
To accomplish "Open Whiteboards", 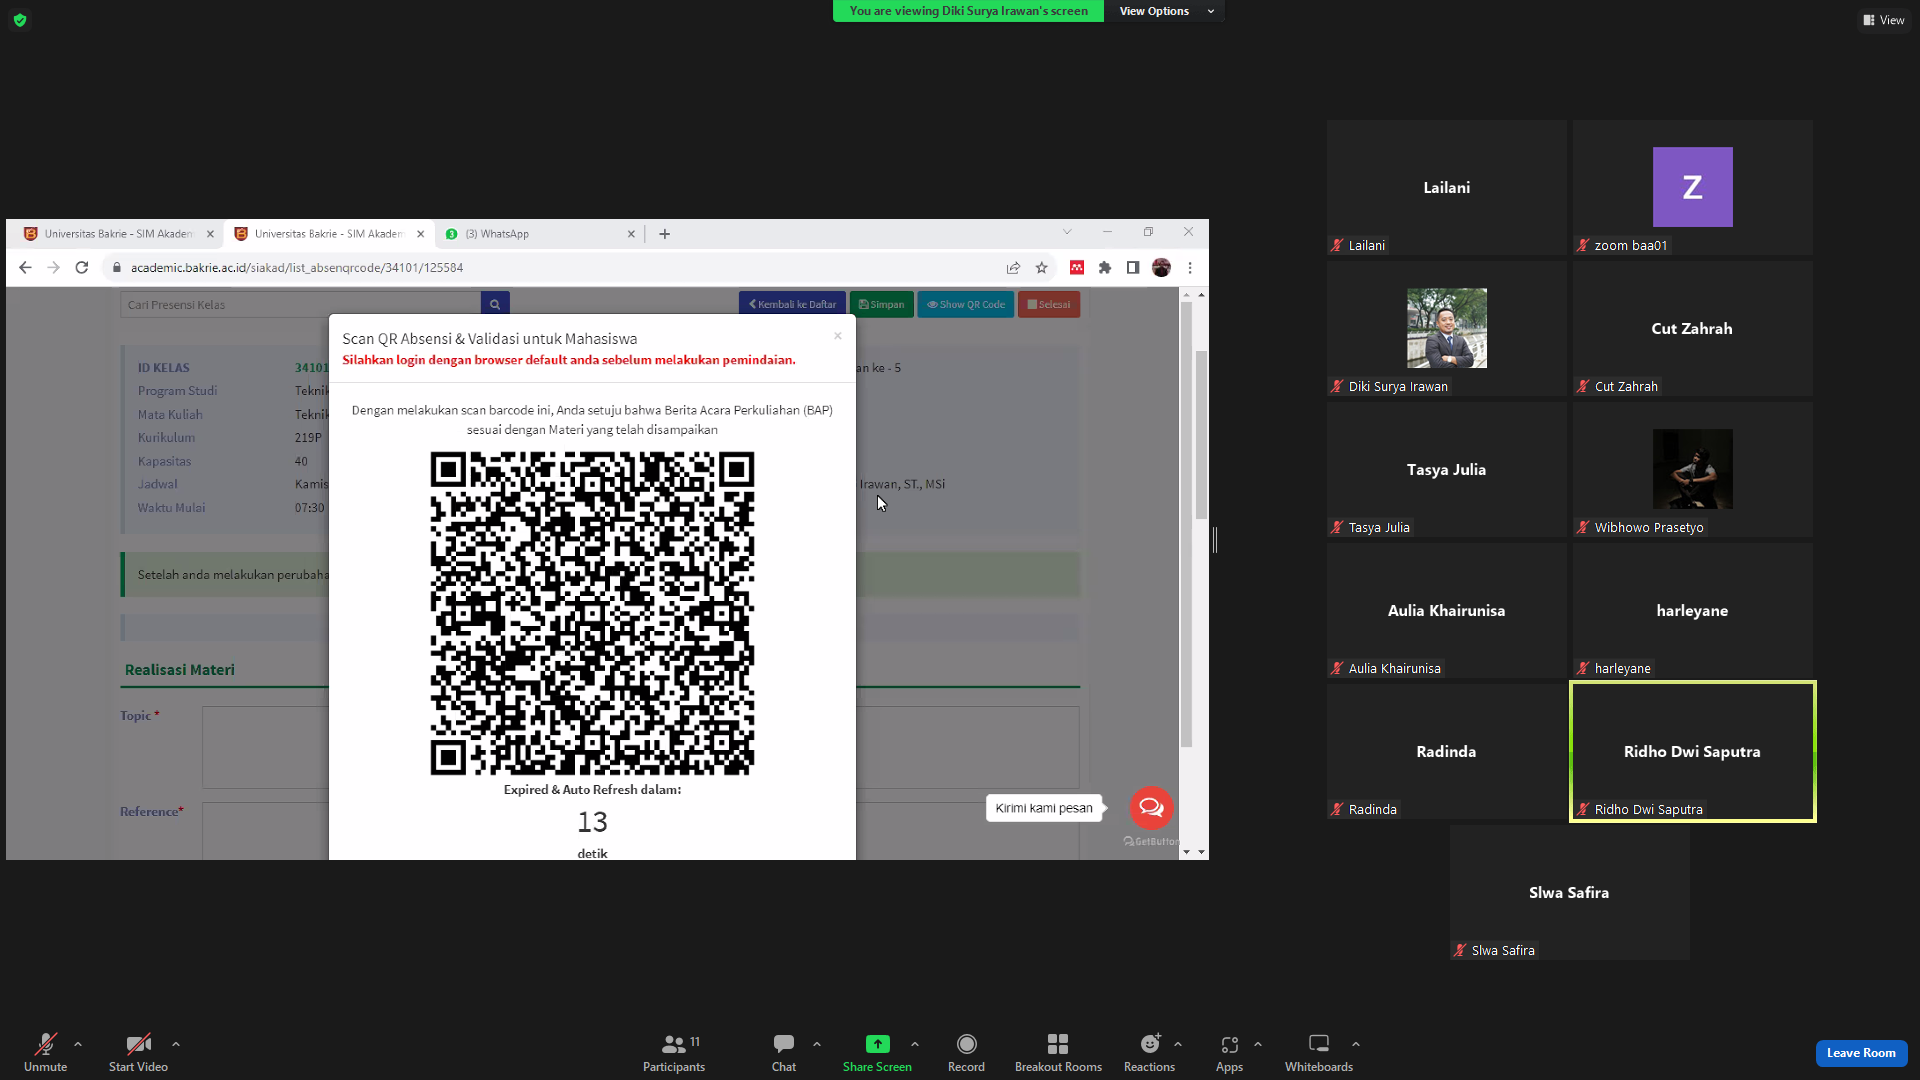I will pos(1319,1052).
